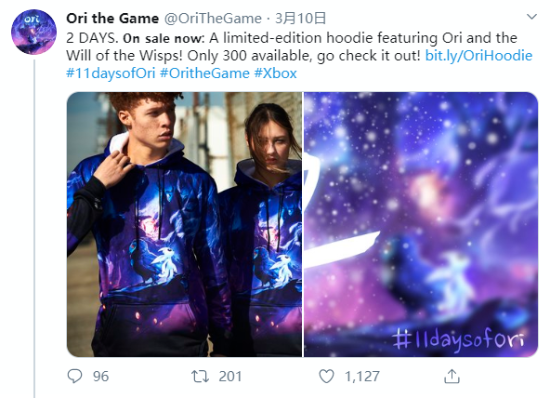Open the Ori the Game display name
Viewport: 550px width, 398px height.
113,19
